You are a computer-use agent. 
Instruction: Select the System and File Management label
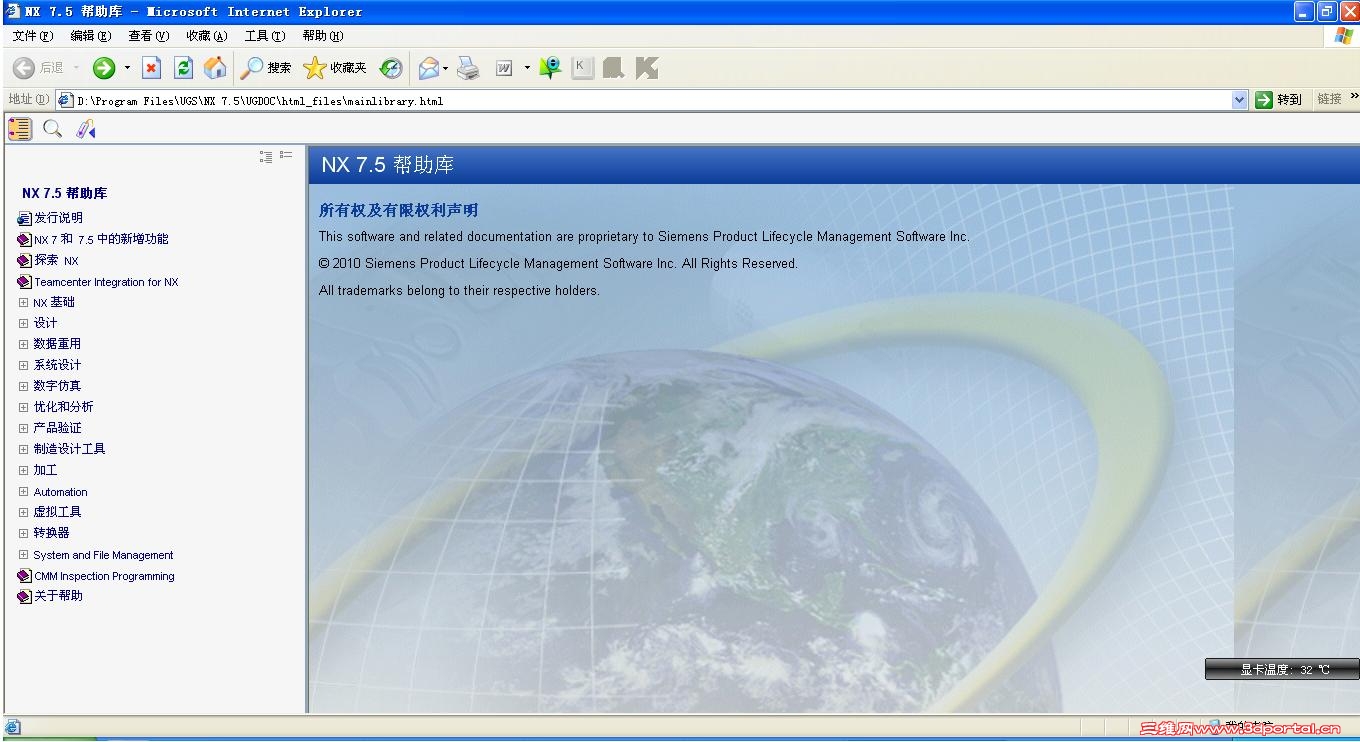pyautogui.click(x=103, y=555)
